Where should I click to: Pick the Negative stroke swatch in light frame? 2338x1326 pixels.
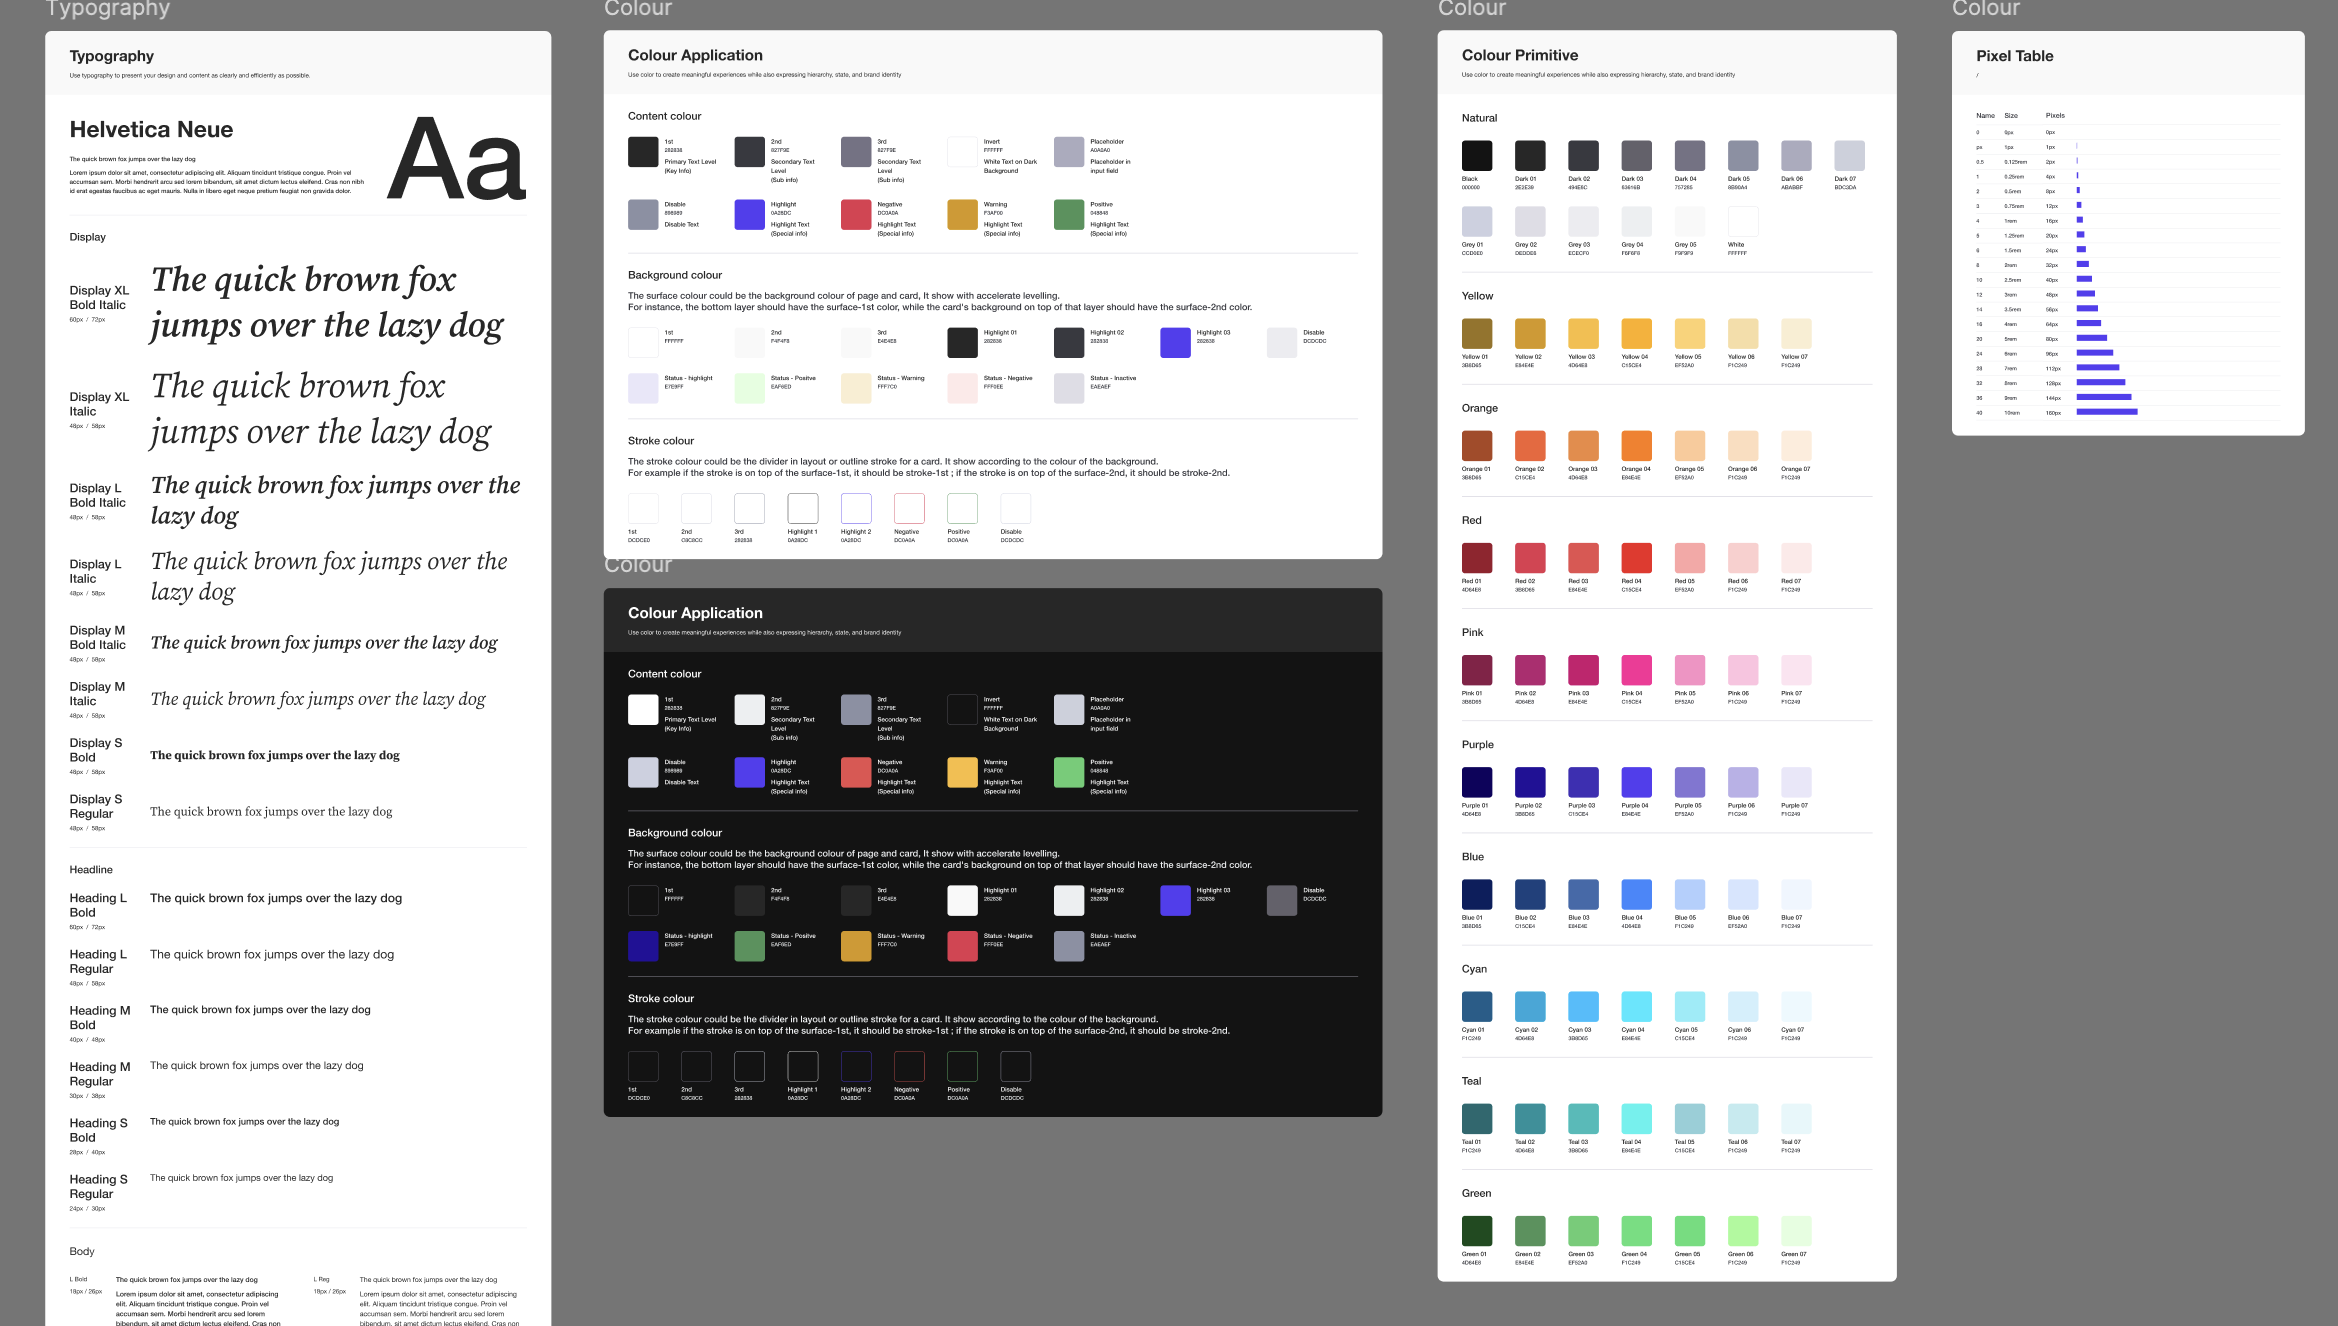click(909, 509)
